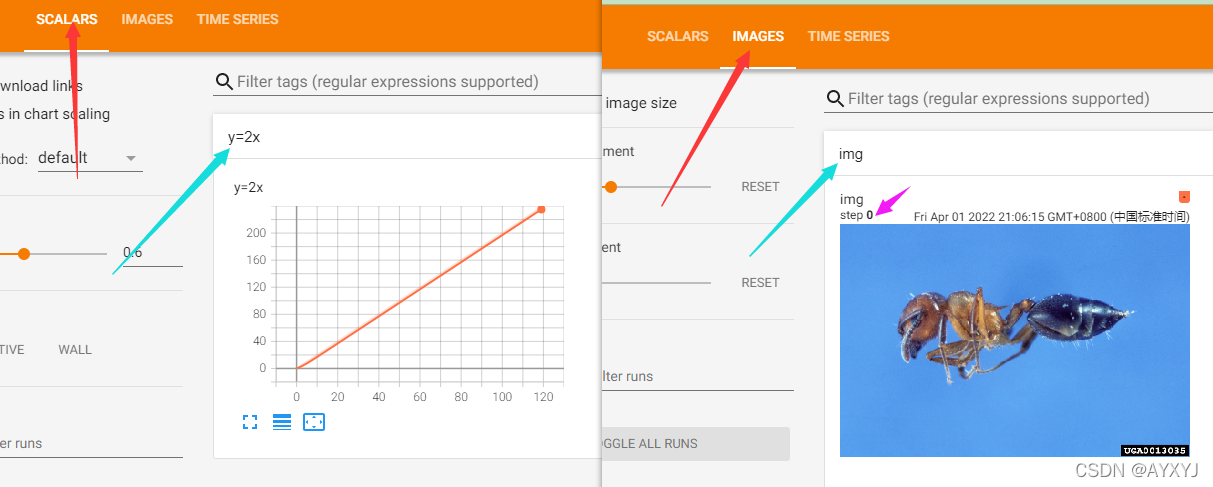Fit domain to data on y=2x chart
The image size is (1213, 487).
point(314,422)
